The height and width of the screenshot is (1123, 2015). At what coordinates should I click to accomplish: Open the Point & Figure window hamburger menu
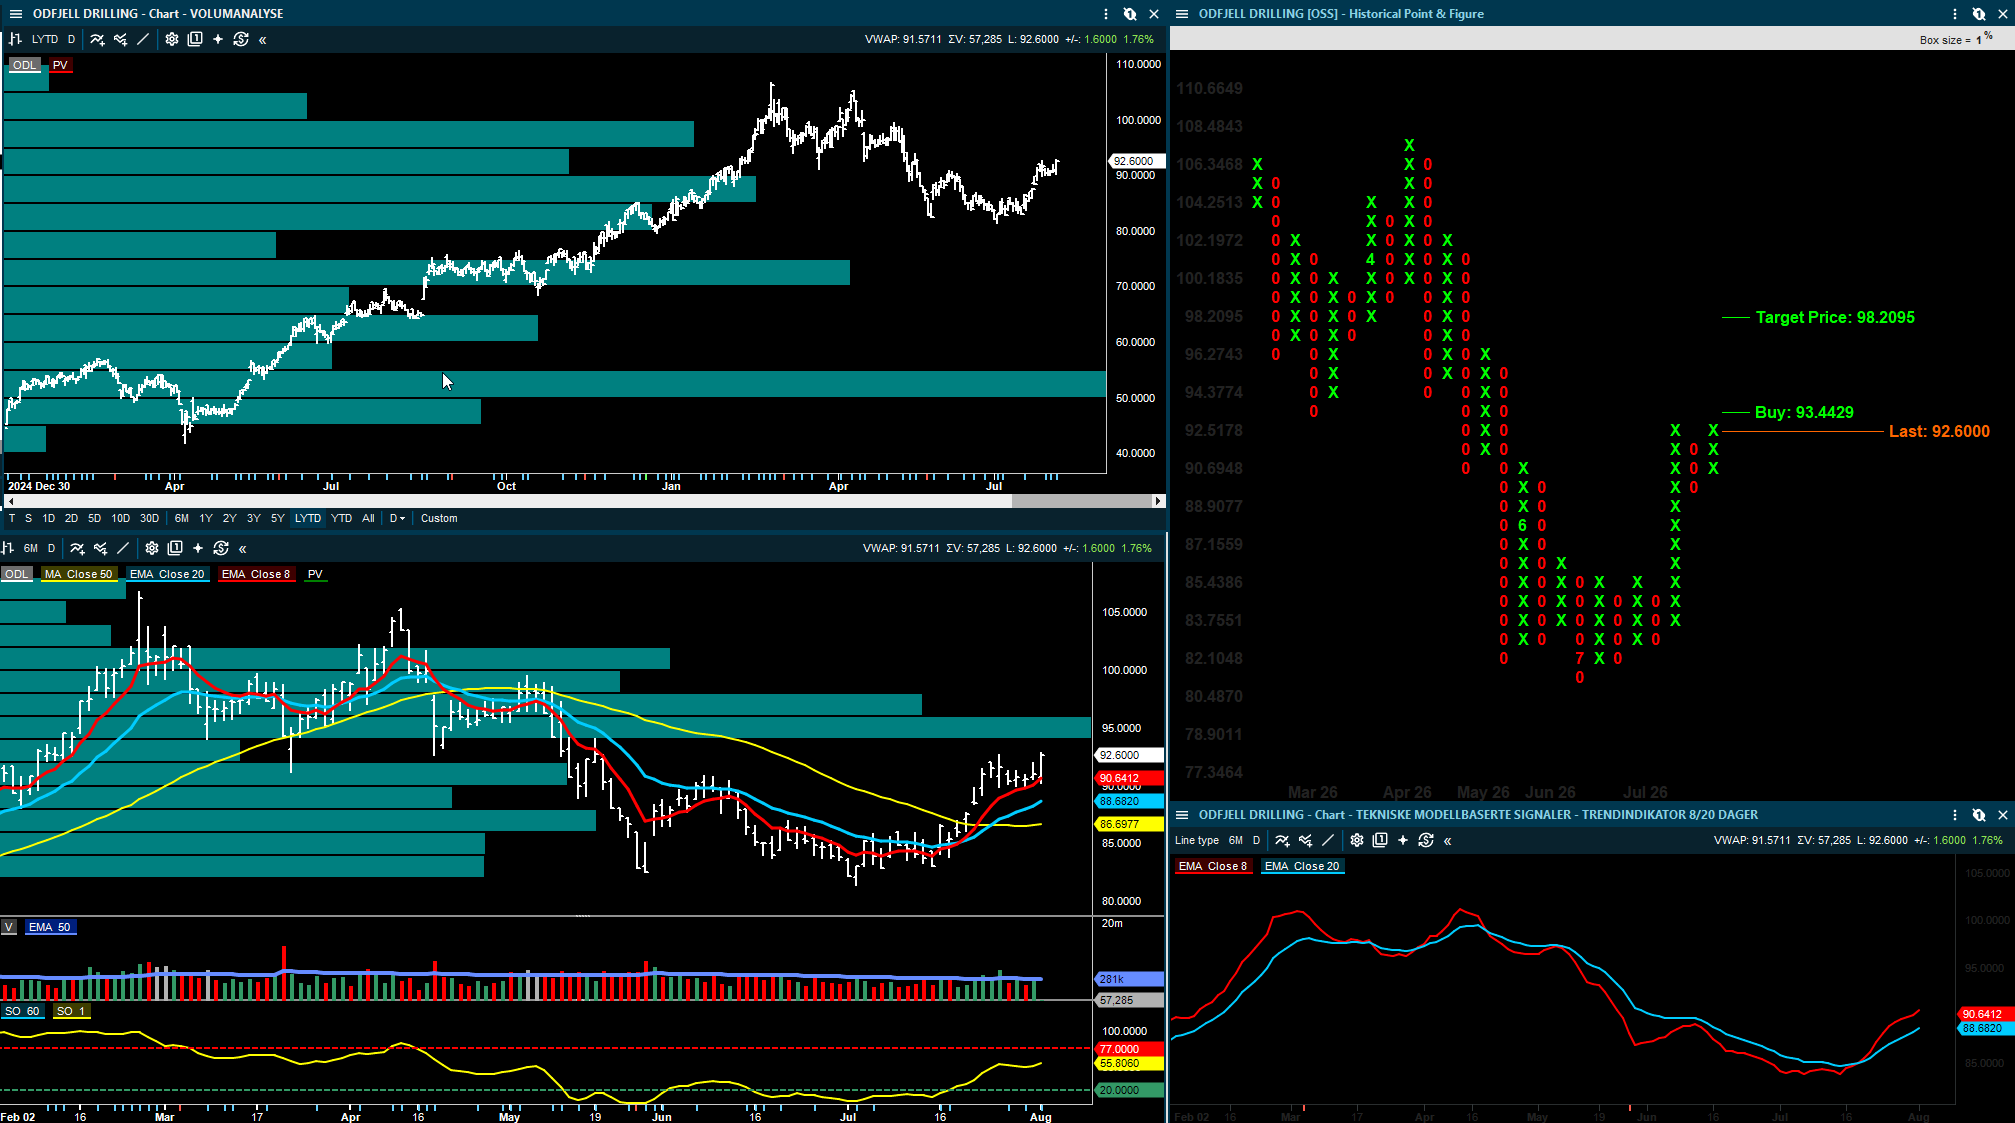pos(1182,14)
